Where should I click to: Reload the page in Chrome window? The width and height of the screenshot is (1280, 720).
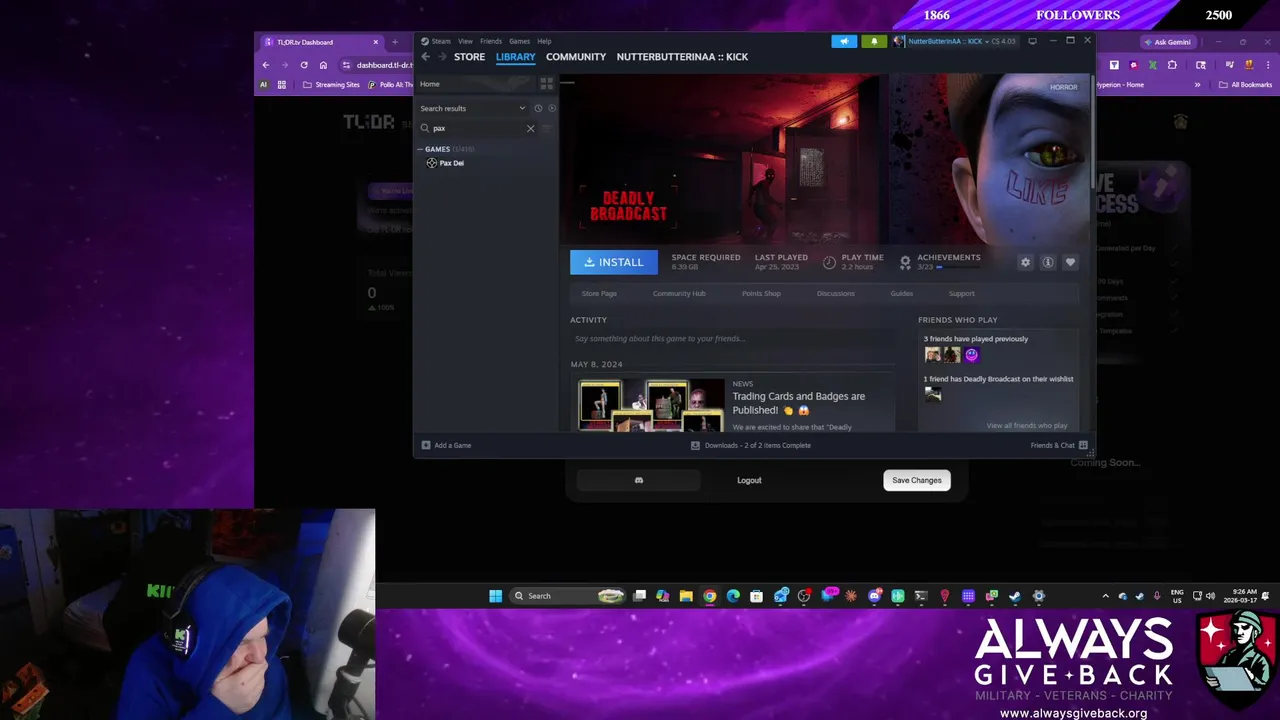[304, 65]
